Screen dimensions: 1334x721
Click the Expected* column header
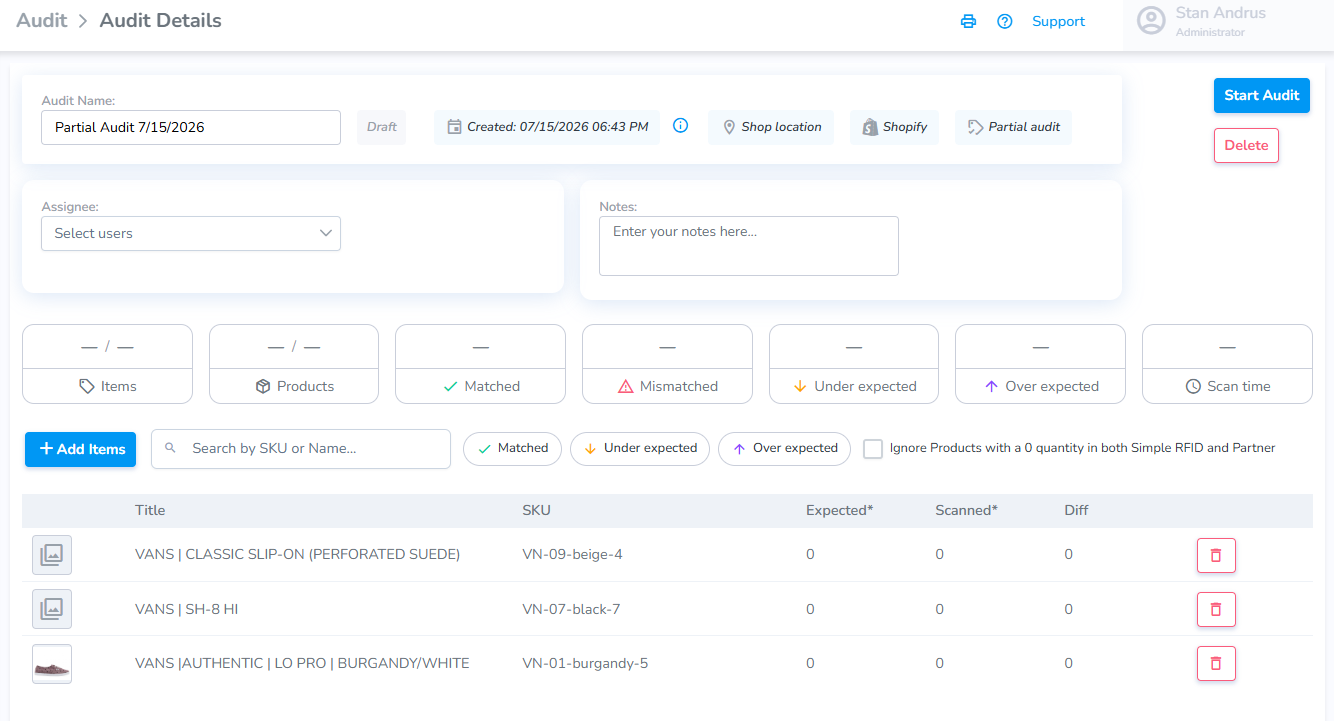(840, 510)
